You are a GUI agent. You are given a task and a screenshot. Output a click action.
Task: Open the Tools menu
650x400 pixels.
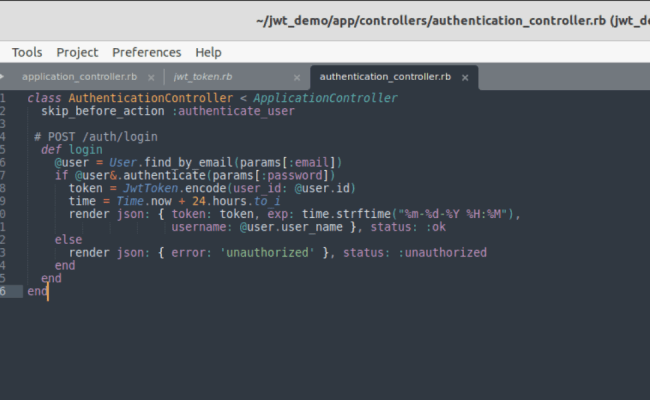27,52
